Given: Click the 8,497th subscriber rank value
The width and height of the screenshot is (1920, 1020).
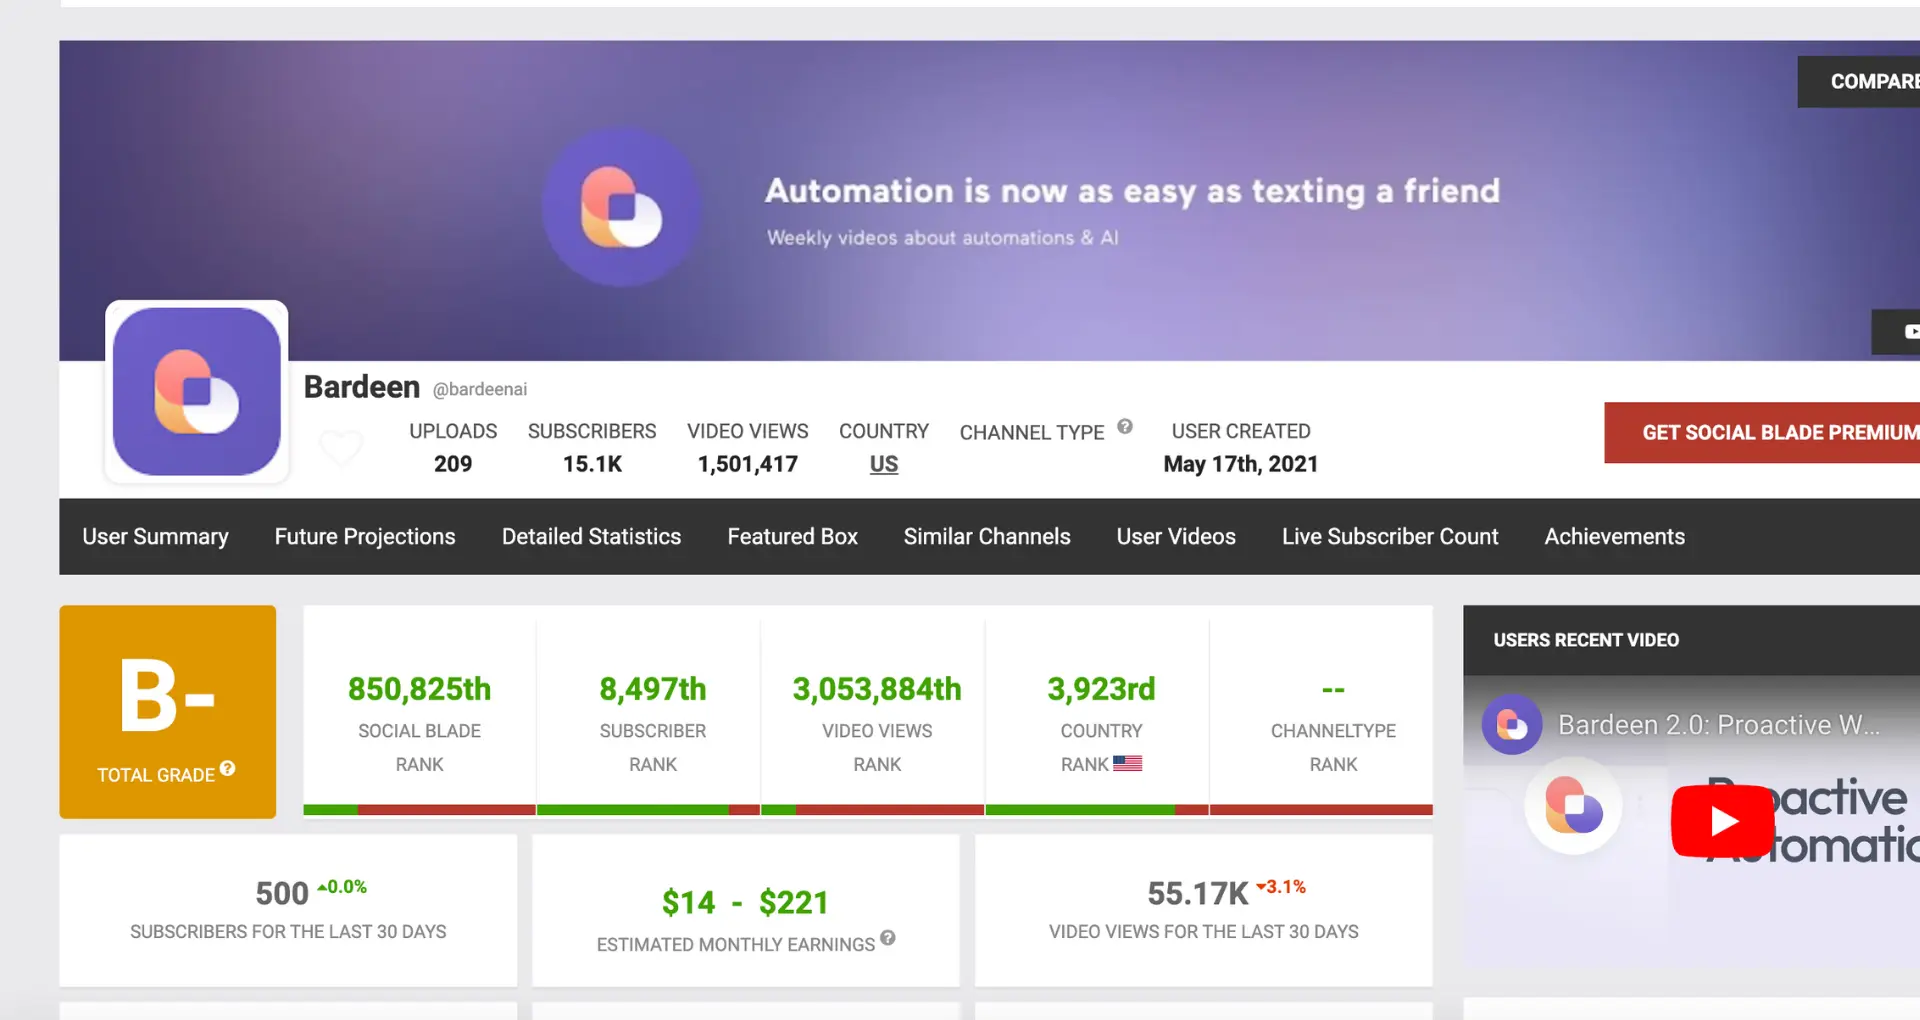Looking at the screenshot, I should tap(653, 689).
